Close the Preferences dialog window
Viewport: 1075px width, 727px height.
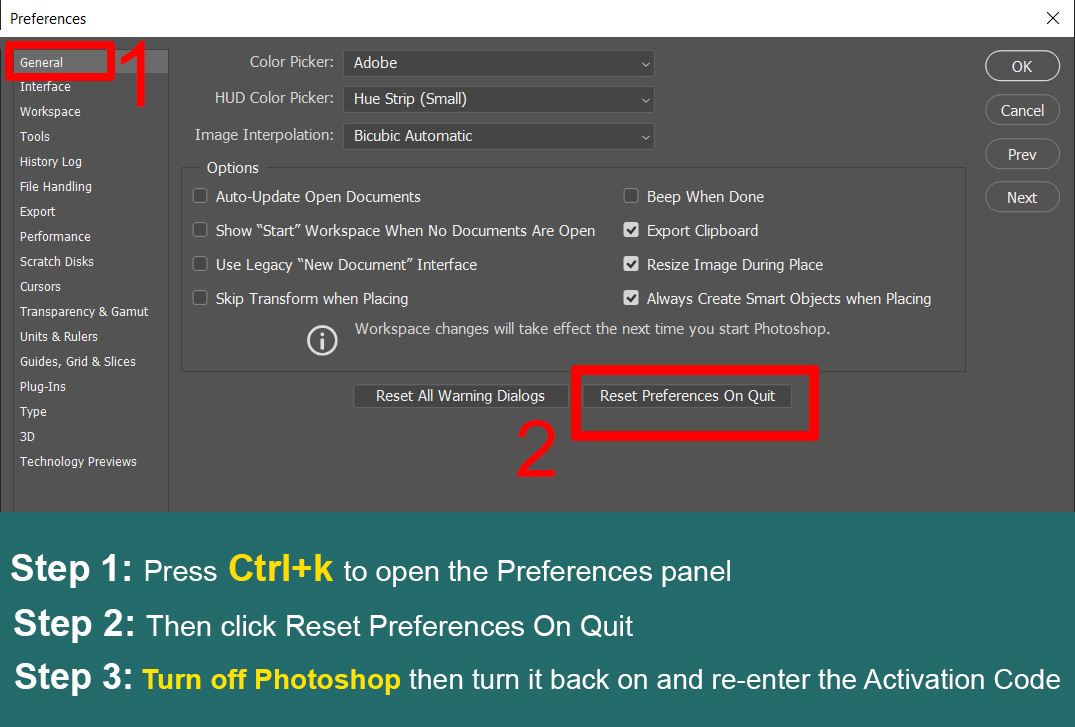[x=1052, y=18]
